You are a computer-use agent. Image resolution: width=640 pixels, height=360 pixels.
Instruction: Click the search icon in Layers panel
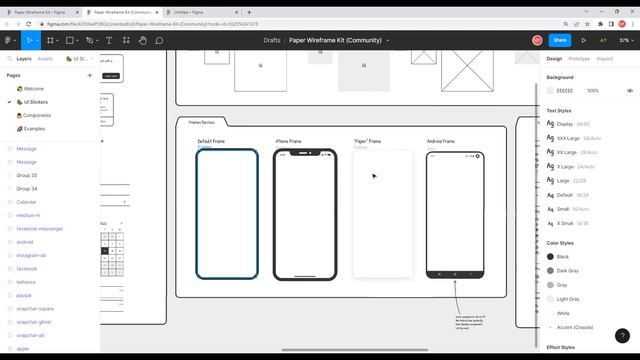point(9,59)
